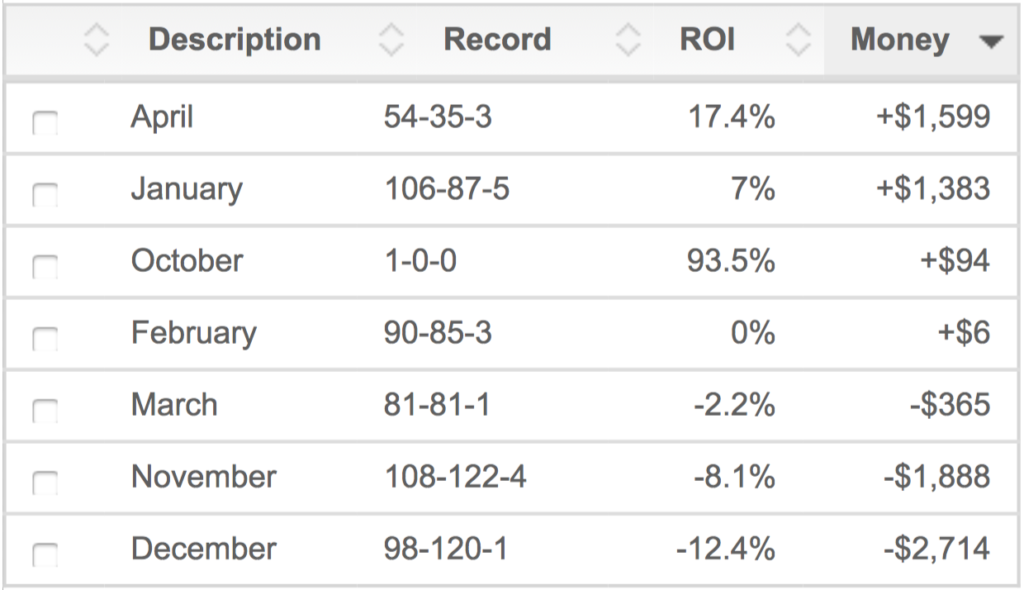Toggle the Money descending sort arrow
1024x590 pixels.
(991, 42)
